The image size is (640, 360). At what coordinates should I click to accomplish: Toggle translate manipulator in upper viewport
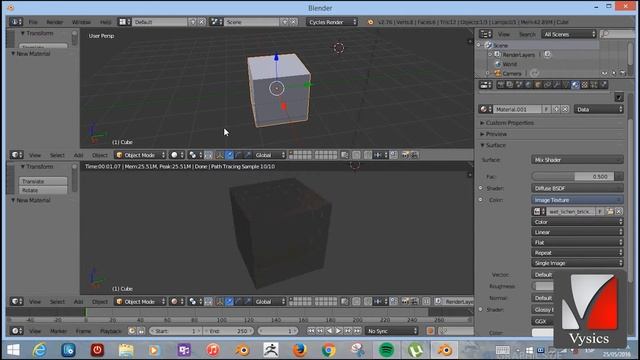tap(229, 155)
